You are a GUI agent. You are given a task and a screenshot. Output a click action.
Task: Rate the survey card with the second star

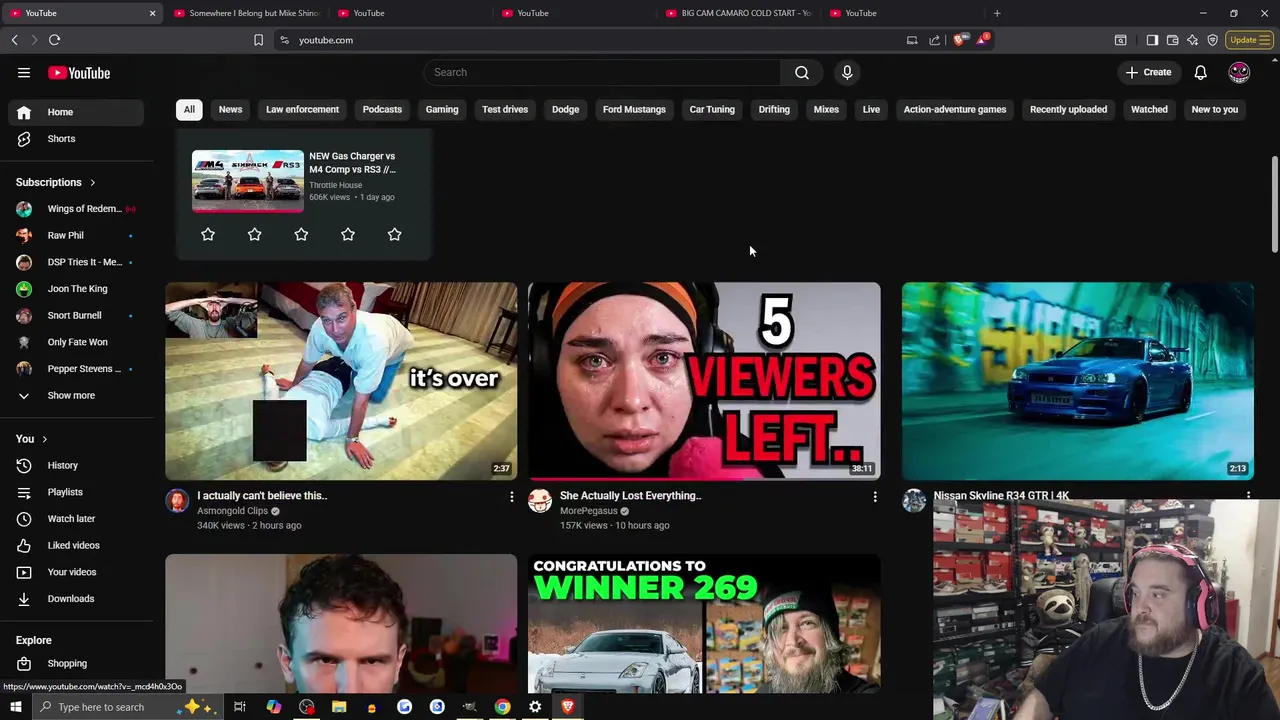click(254, 234)
